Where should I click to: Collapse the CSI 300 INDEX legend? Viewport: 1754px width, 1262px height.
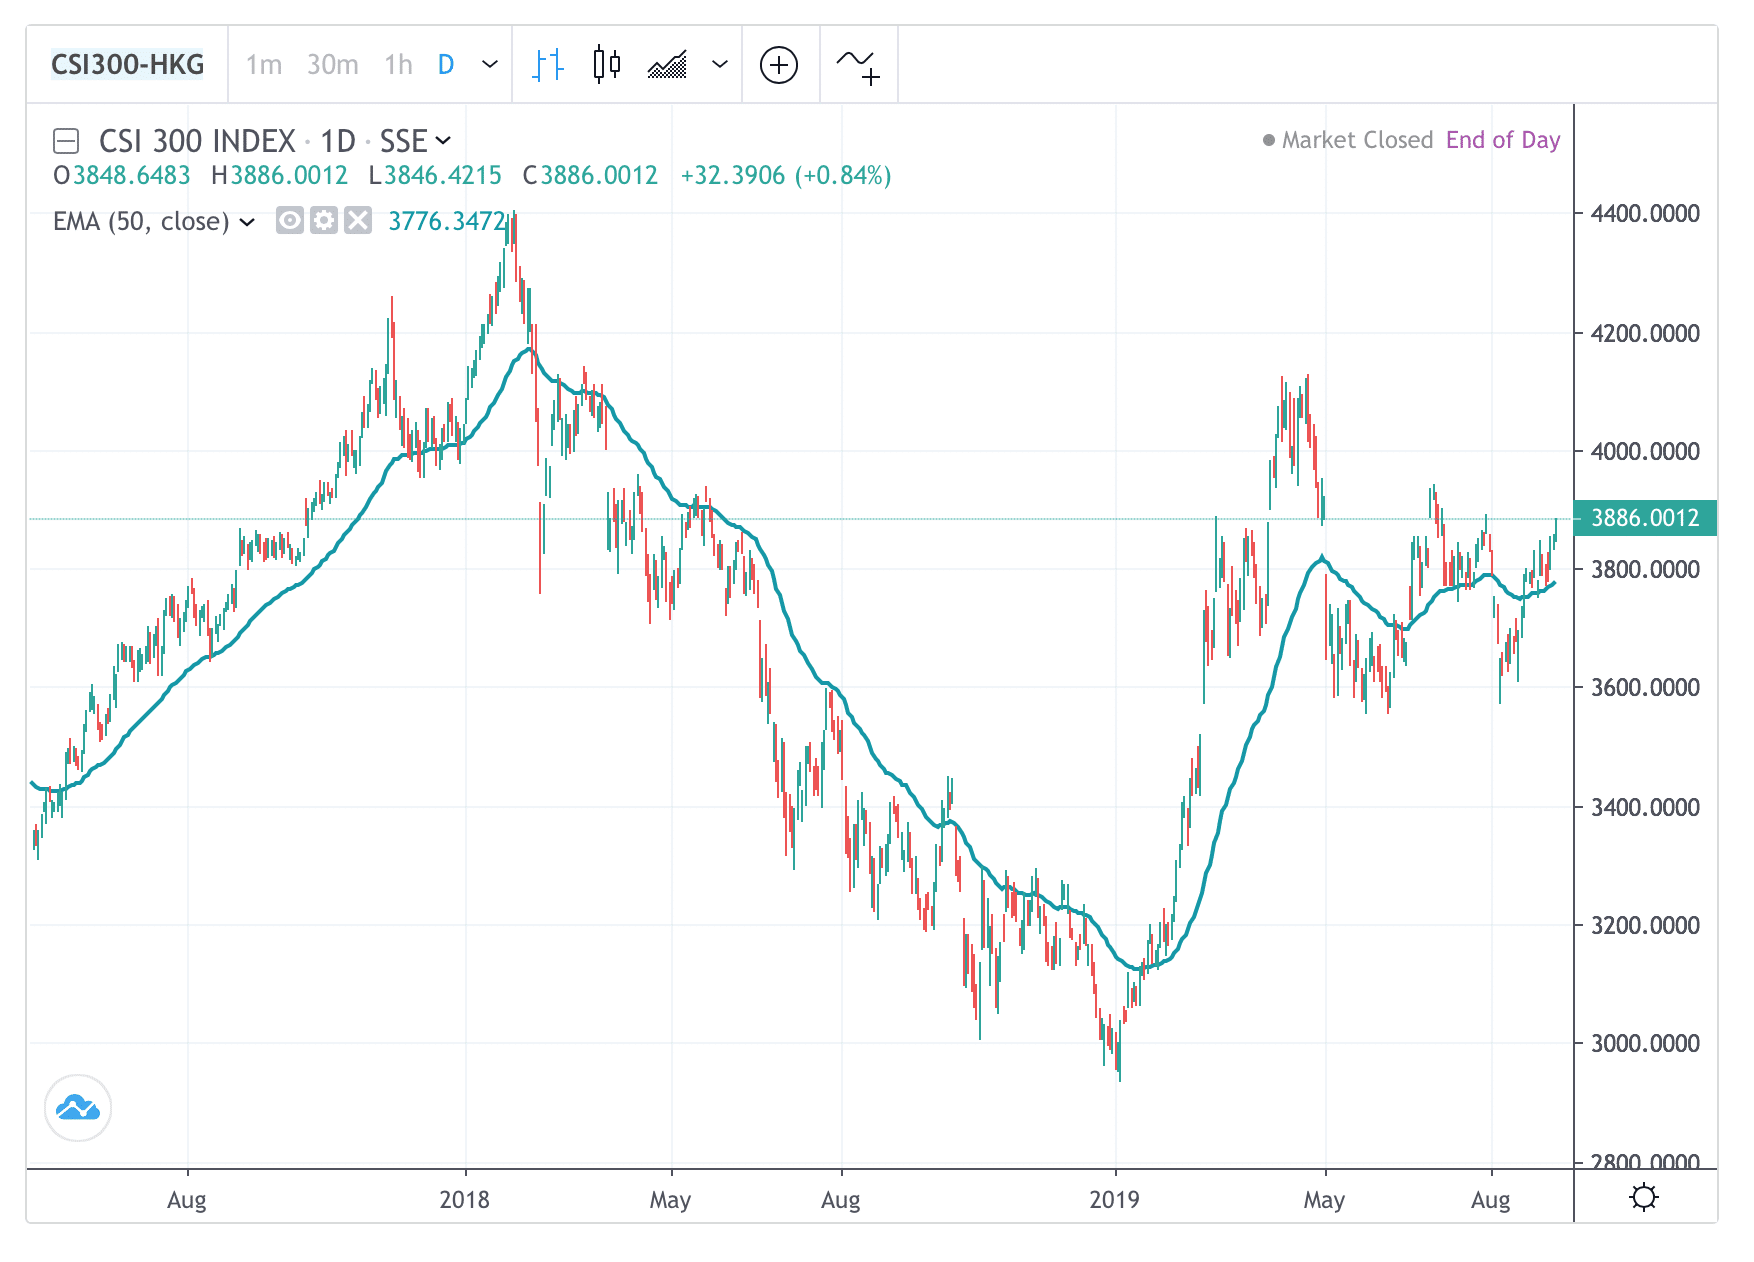click(66, 140)
